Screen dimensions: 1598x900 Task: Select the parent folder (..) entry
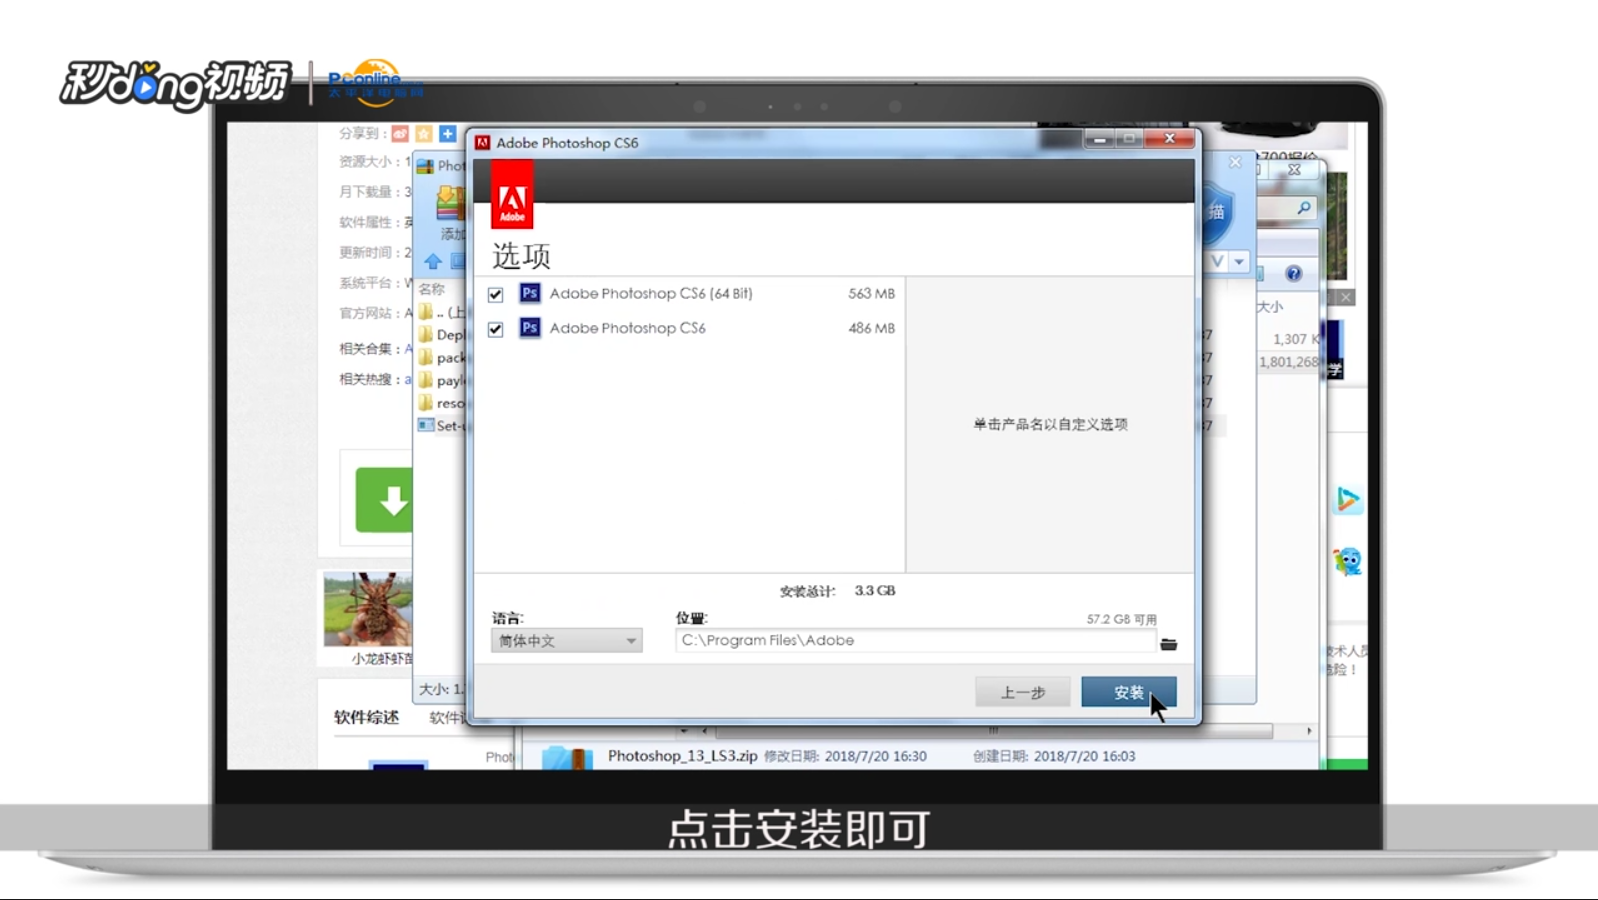click(441, 312)
